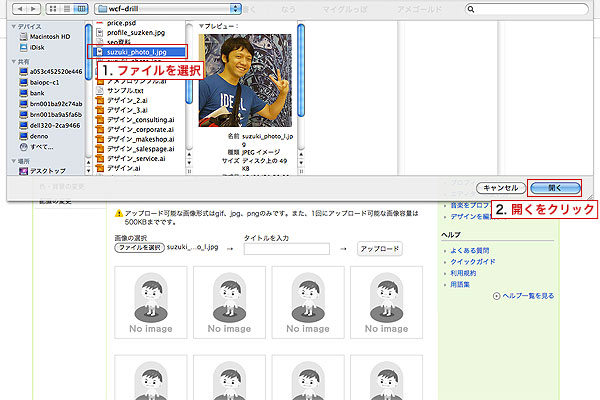Select file サンプル.txt
Viewport: 600px width, 400px height.
[120, 91]
